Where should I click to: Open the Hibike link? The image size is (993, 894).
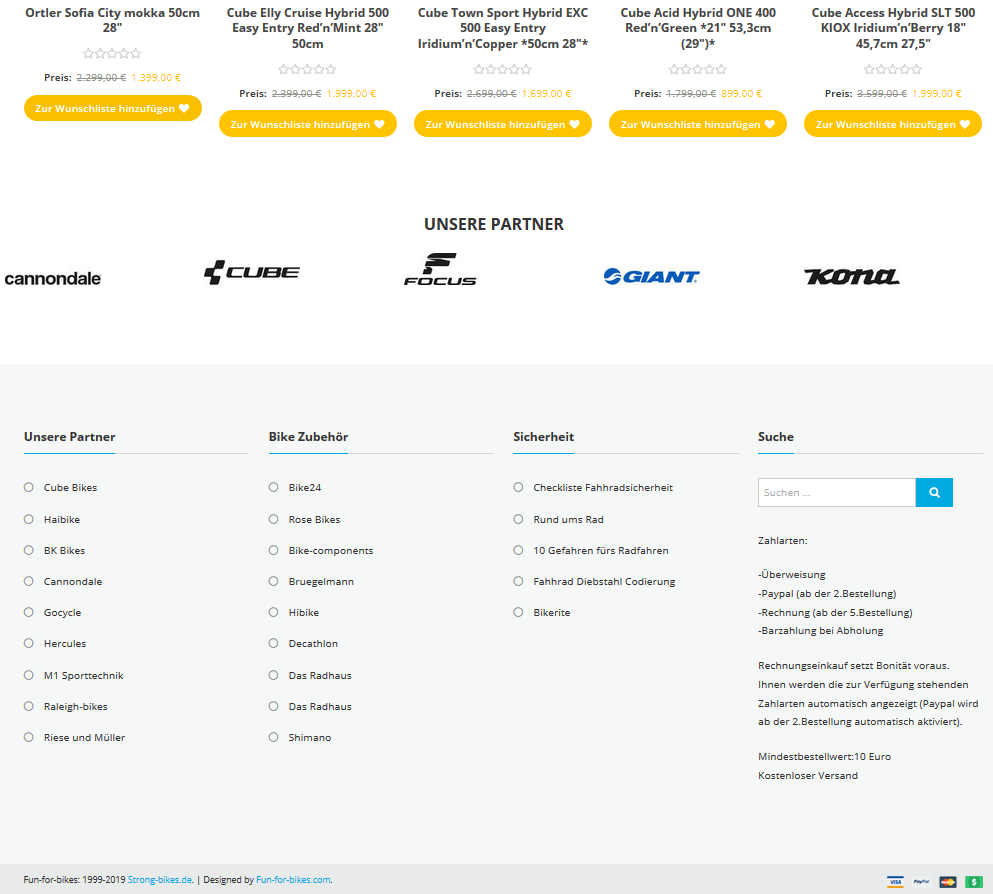coord(303,613)
